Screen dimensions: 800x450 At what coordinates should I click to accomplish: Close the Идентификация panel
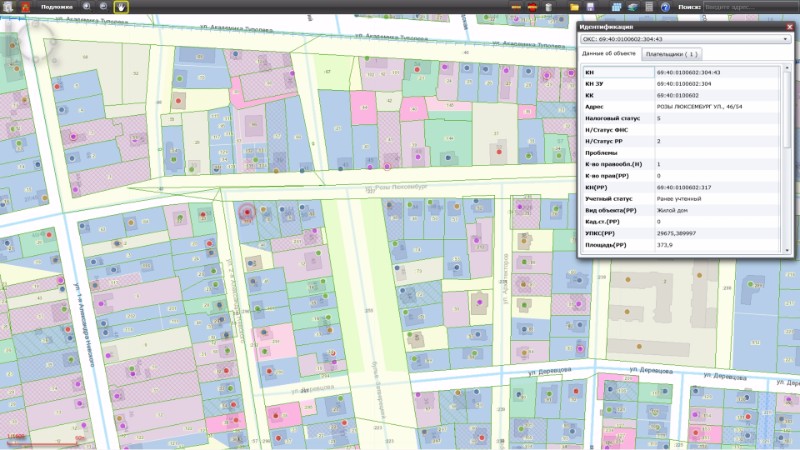(x=788, y=25)
